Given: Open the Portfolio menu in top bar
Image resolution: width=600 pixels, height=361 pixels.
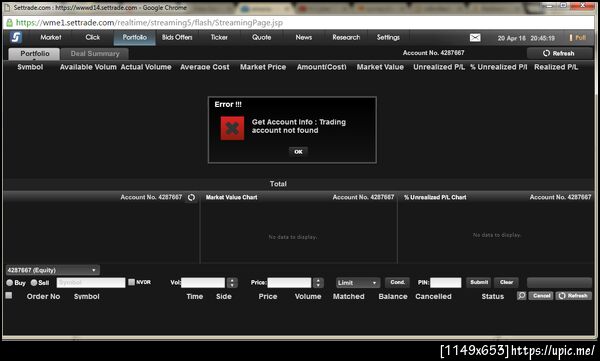Looking at the screenshot, I should [x=134, y=38].
